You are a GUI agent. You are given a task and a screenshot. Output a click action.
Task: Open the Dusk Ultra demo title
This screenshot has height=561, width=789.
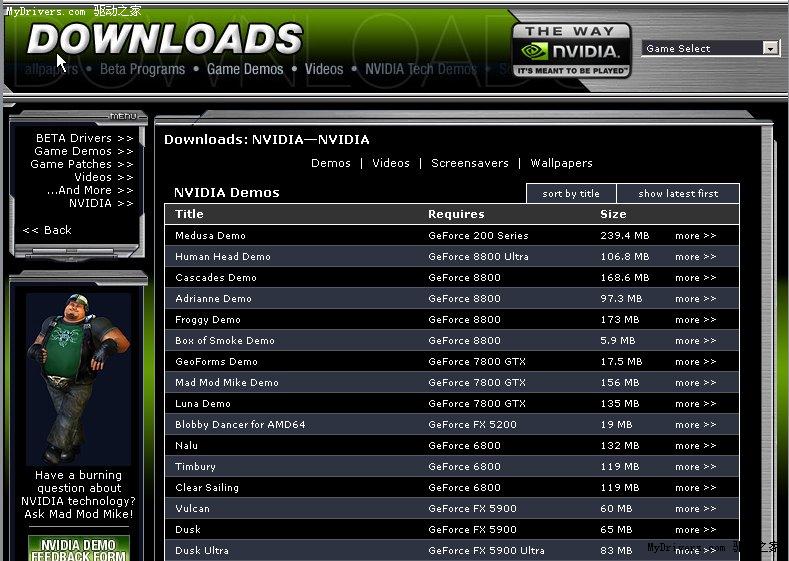[x=202, y=551]
